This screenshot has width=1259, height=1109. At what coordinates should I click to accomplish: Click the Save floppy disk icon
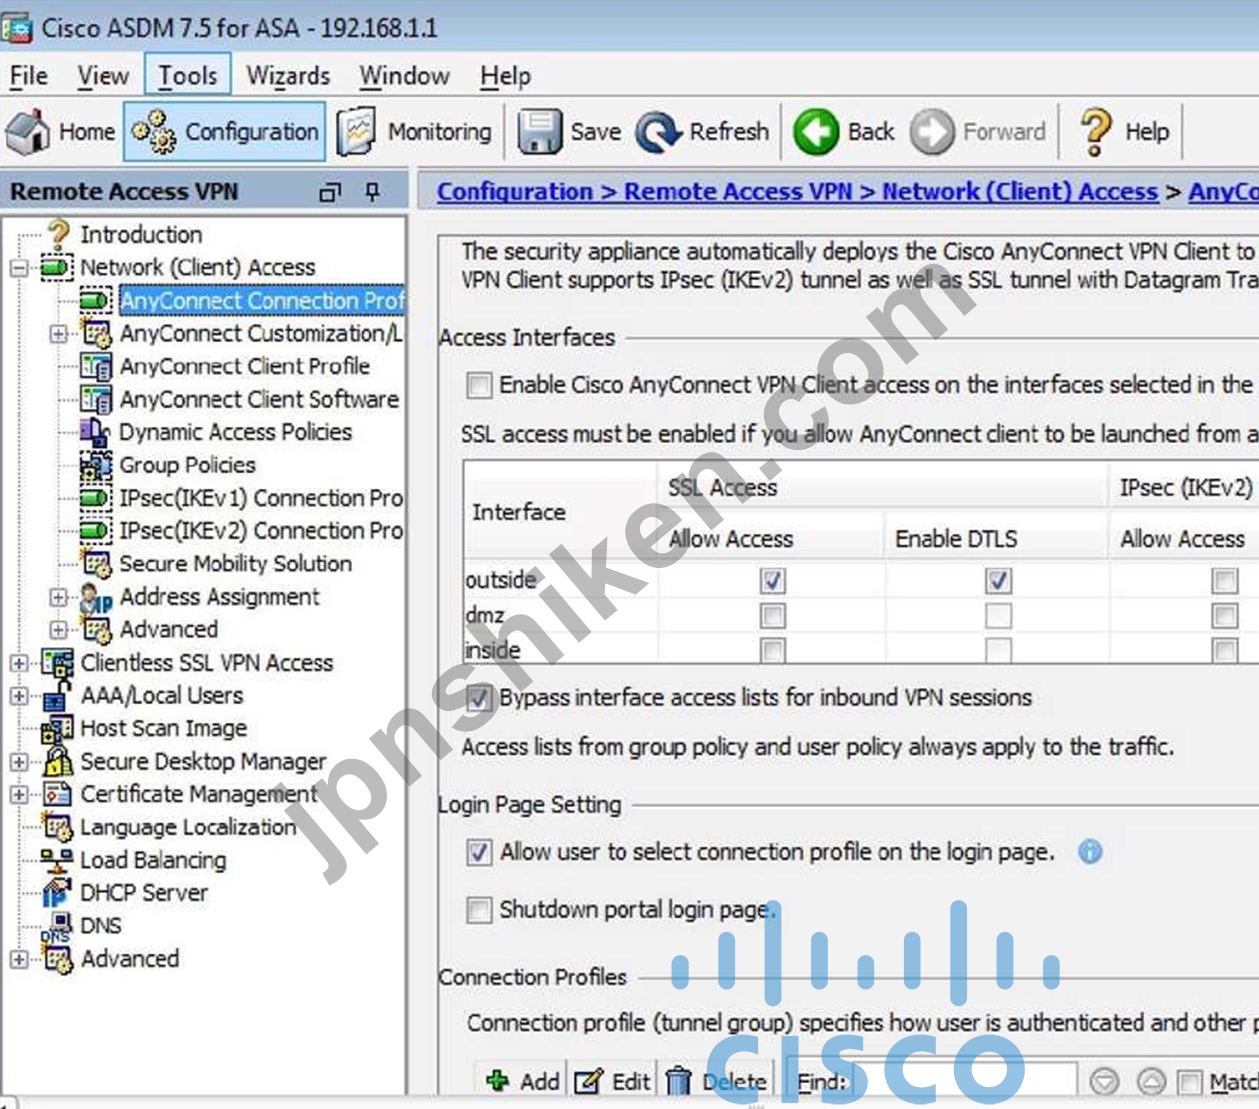(540, 132)
